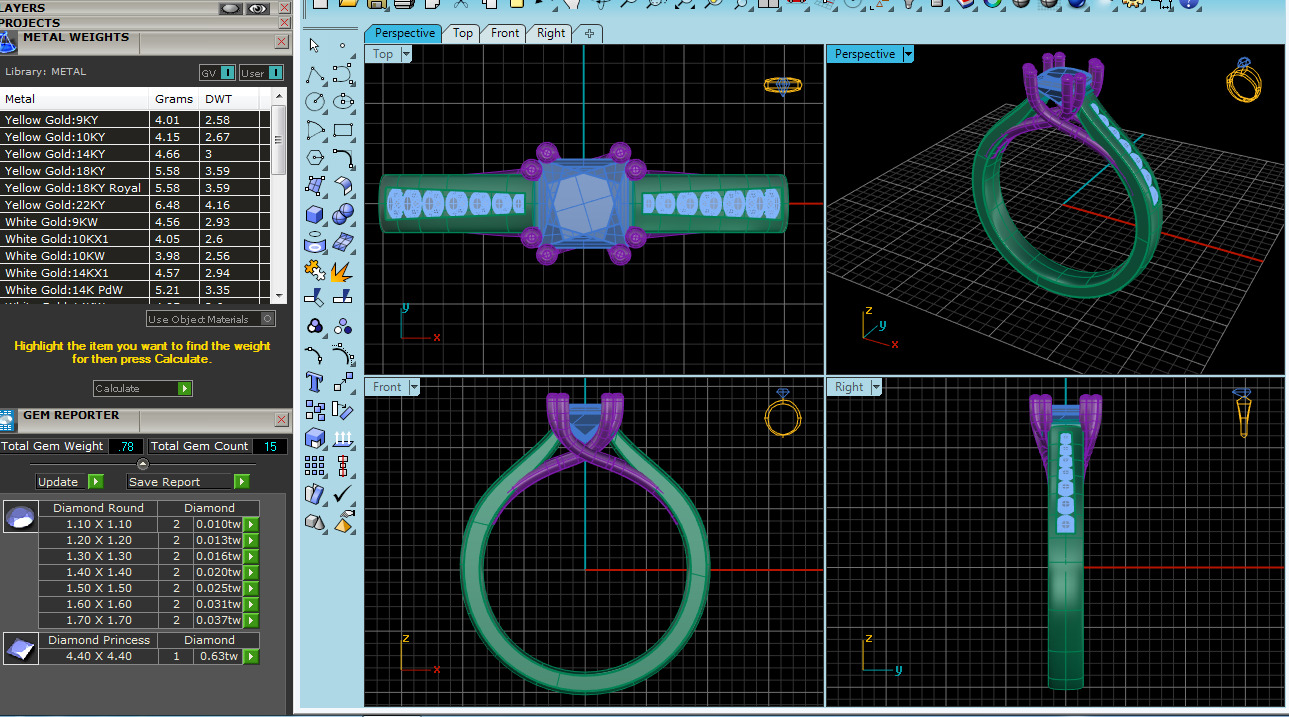Select the Rectangular Array tool
1289x717 pixels.
[x=315, y=465]
